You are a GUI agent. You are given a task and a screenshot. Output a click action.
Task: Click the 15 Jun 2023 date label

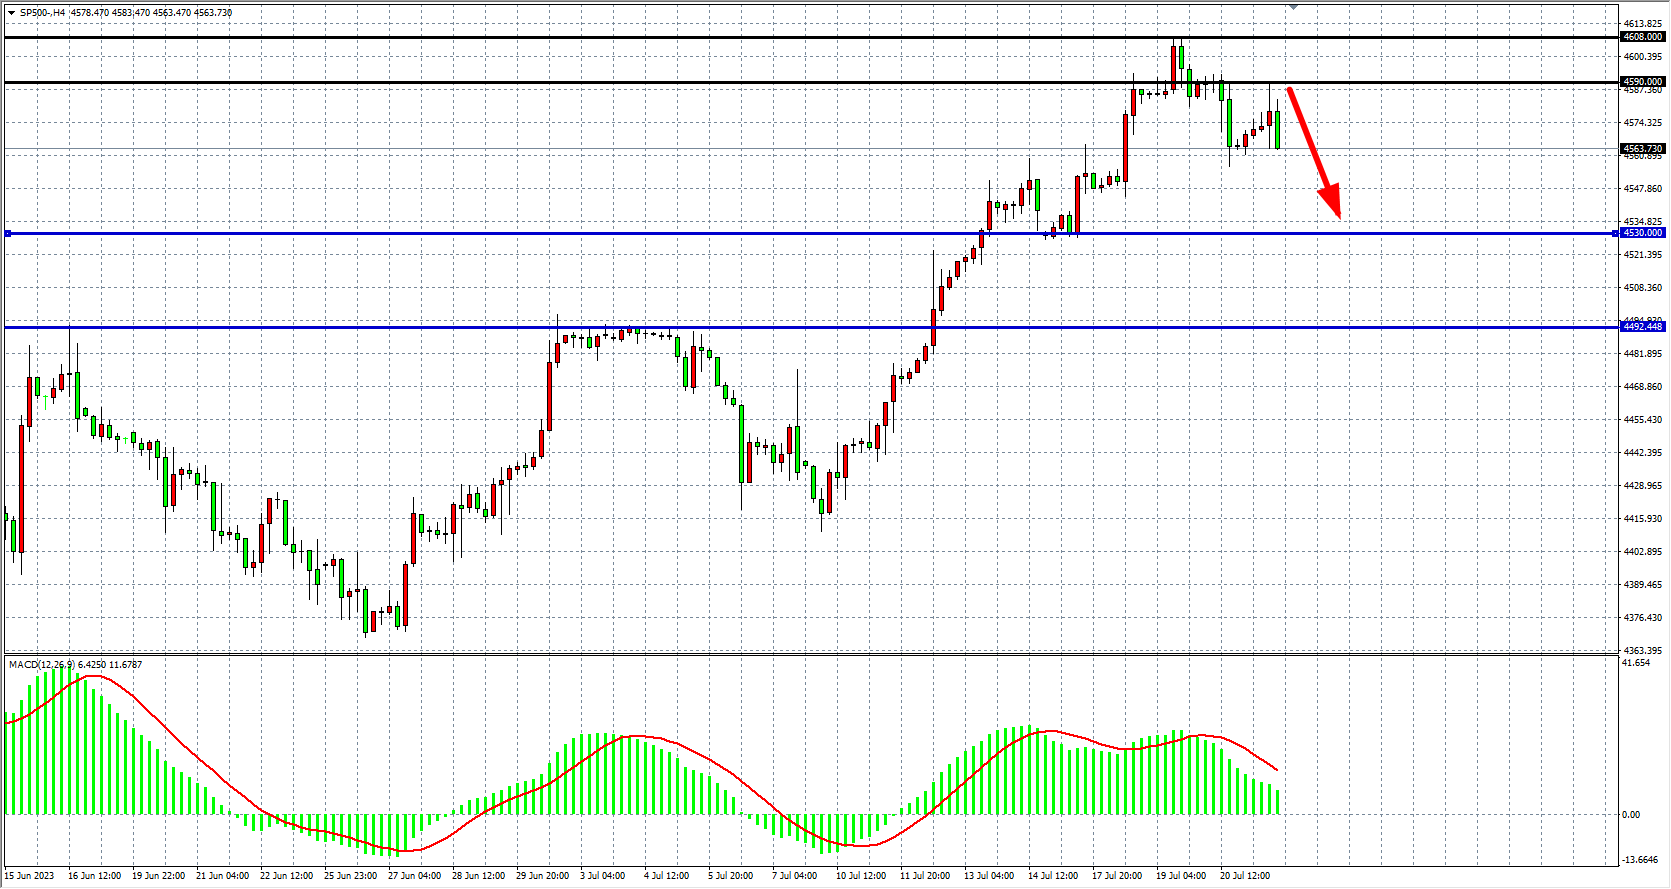pos(30,876)
